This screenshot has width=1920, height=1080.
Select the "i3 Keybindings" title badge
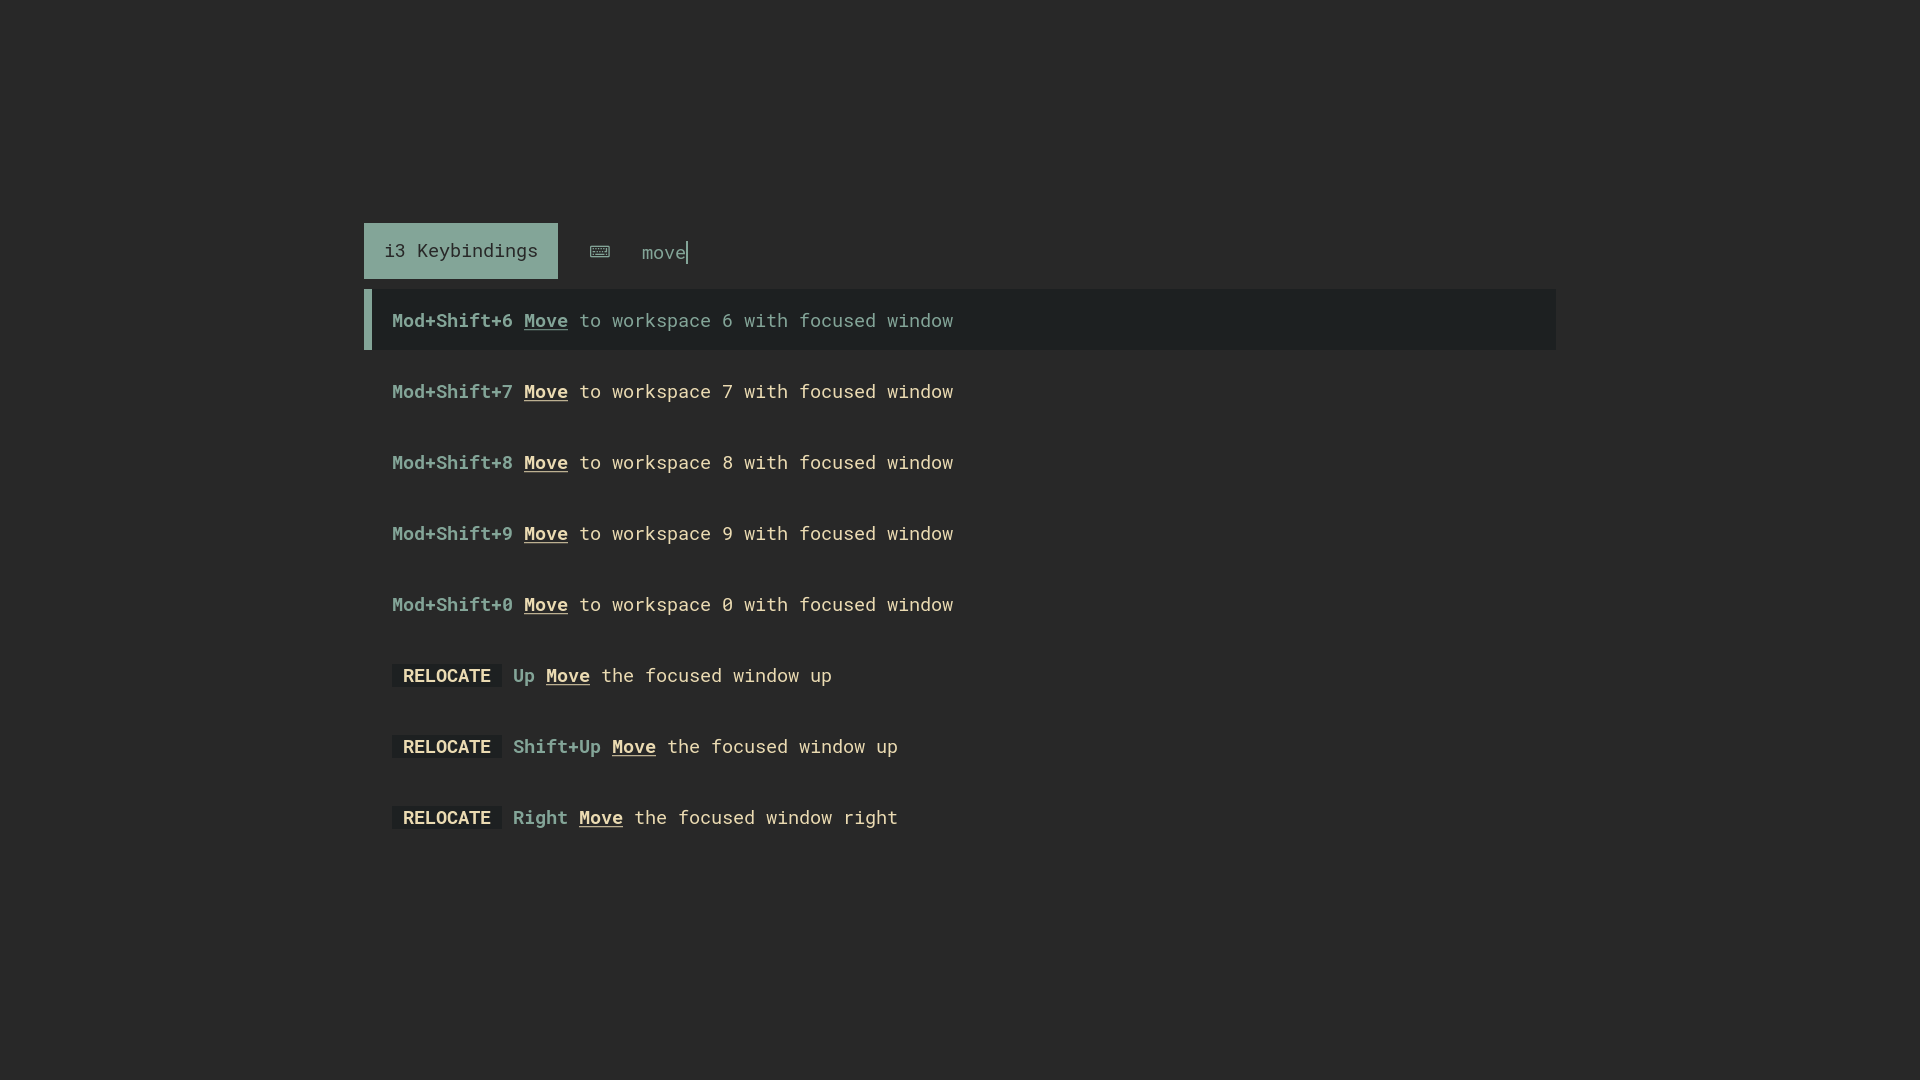(x=460, y=251)
